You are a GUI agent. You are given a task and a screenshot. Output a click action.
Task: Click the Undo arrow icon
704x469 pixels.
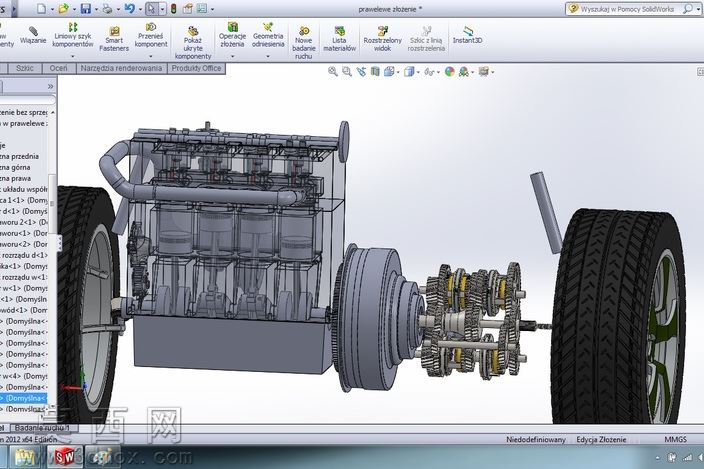point(130,9)
